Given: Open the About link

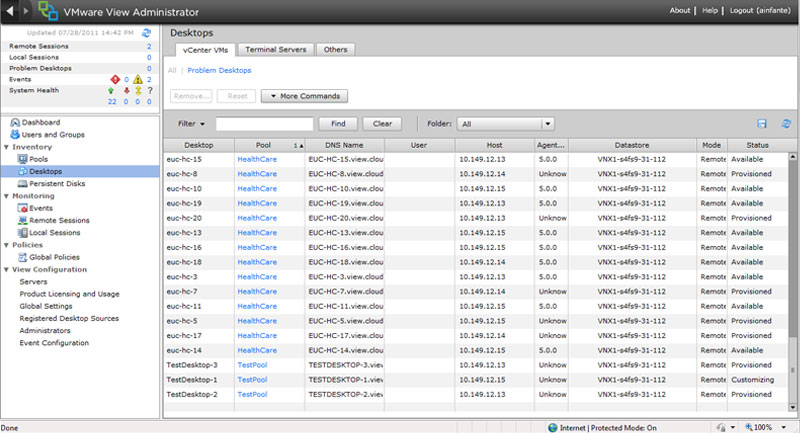Looking at the screenshot, I should (x=680, y=10).
